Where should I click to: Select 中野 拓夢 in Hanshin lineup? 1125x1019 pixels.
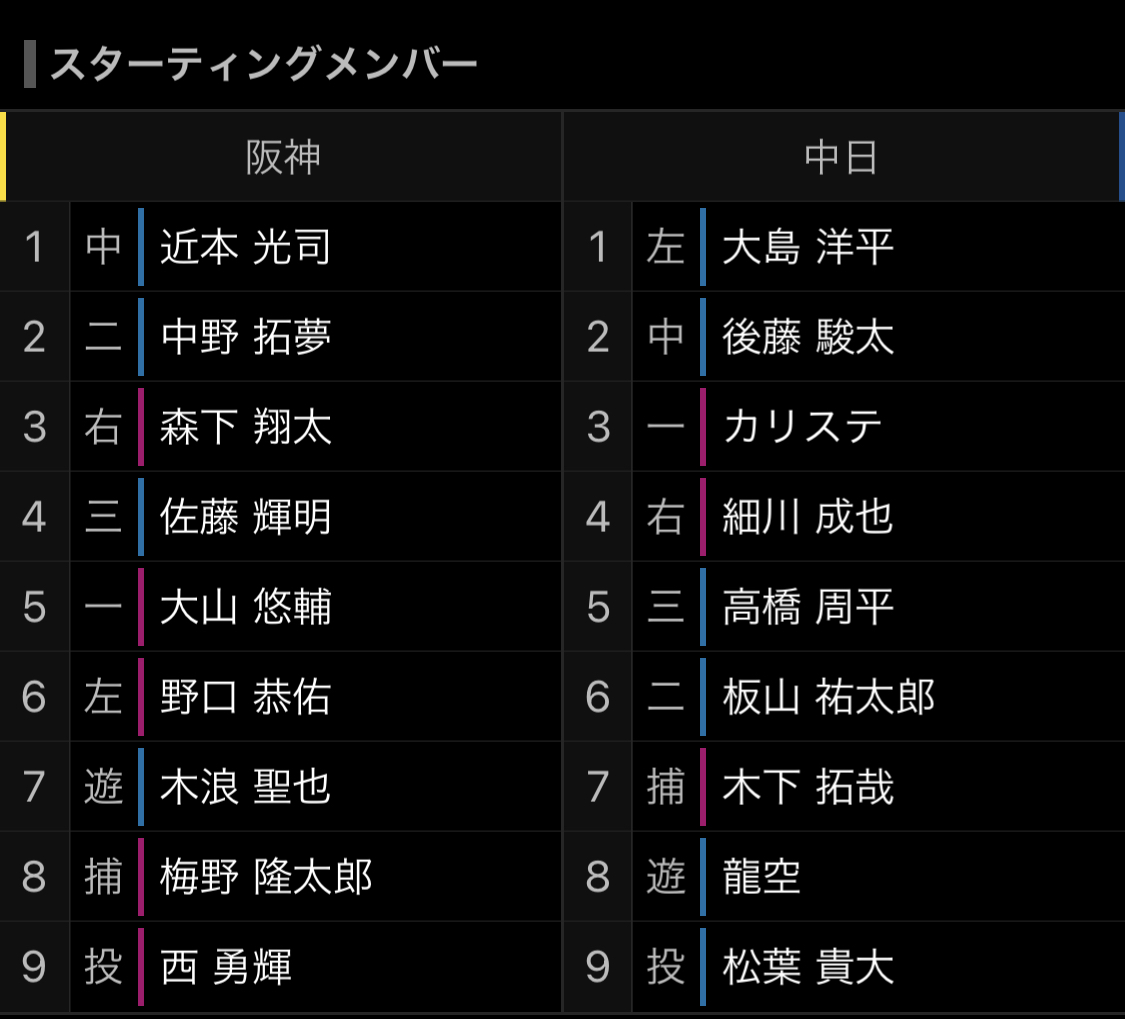point(245,337)
